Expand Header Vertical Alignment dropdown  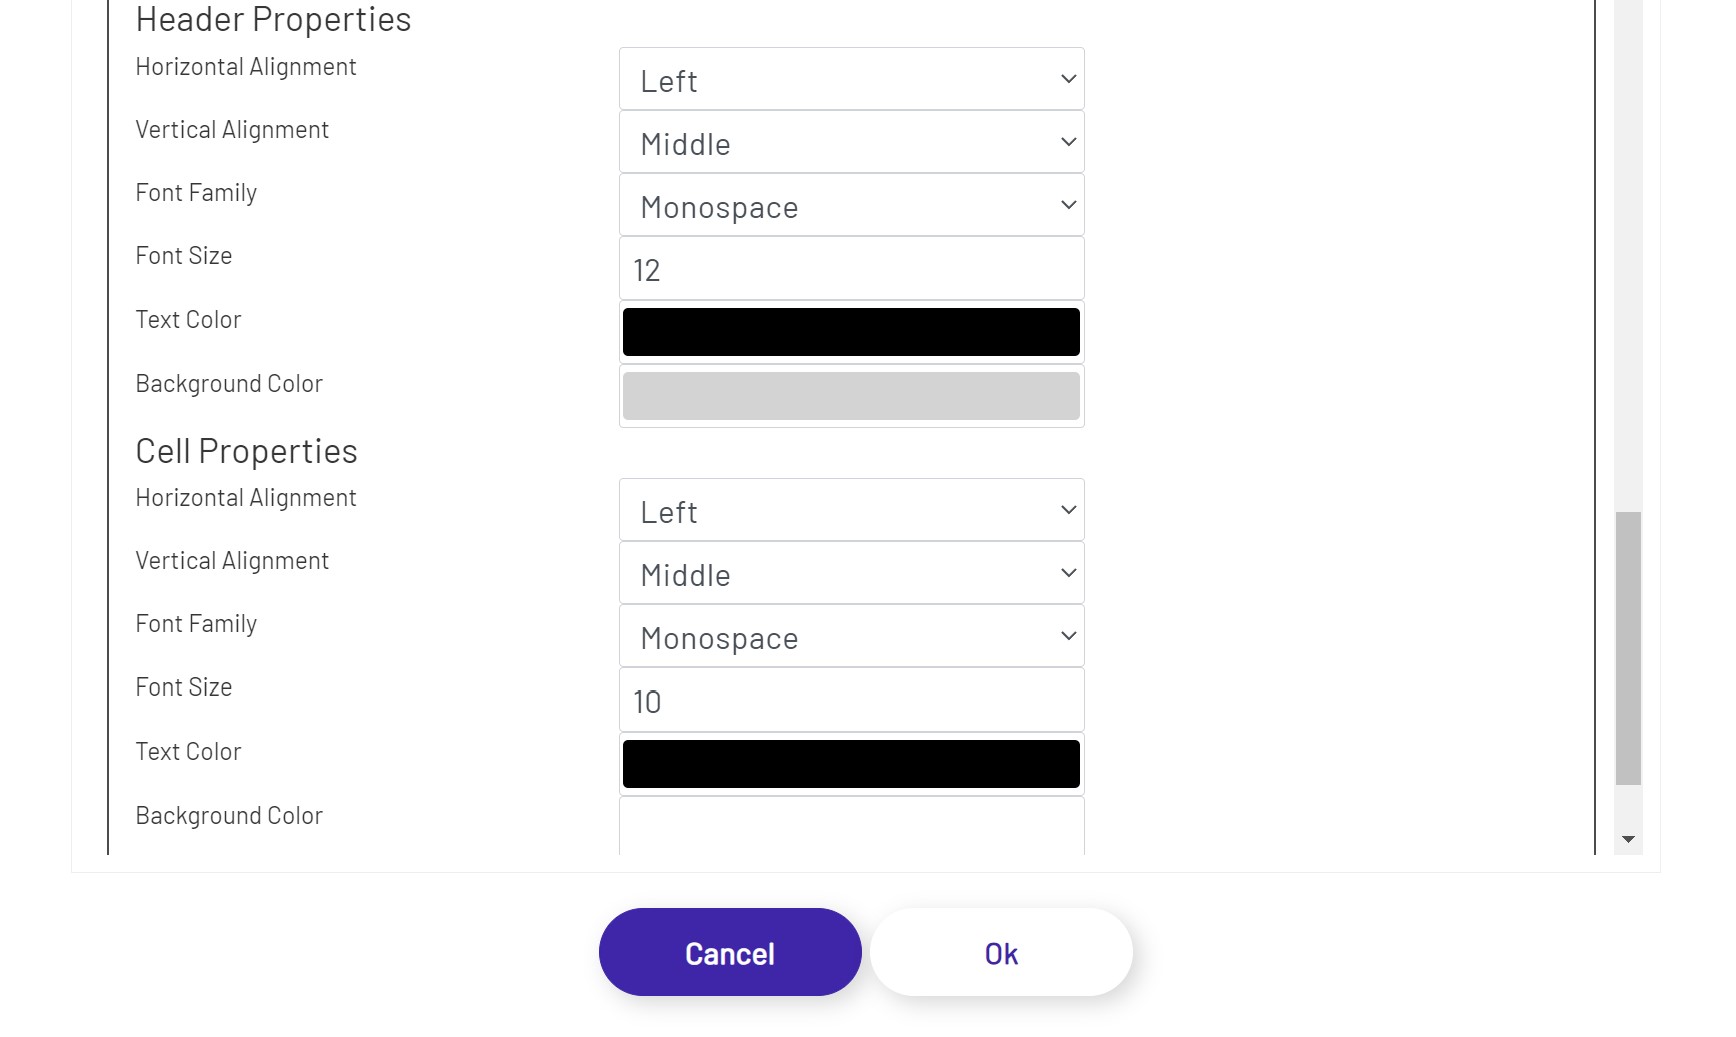click(850, 143)
